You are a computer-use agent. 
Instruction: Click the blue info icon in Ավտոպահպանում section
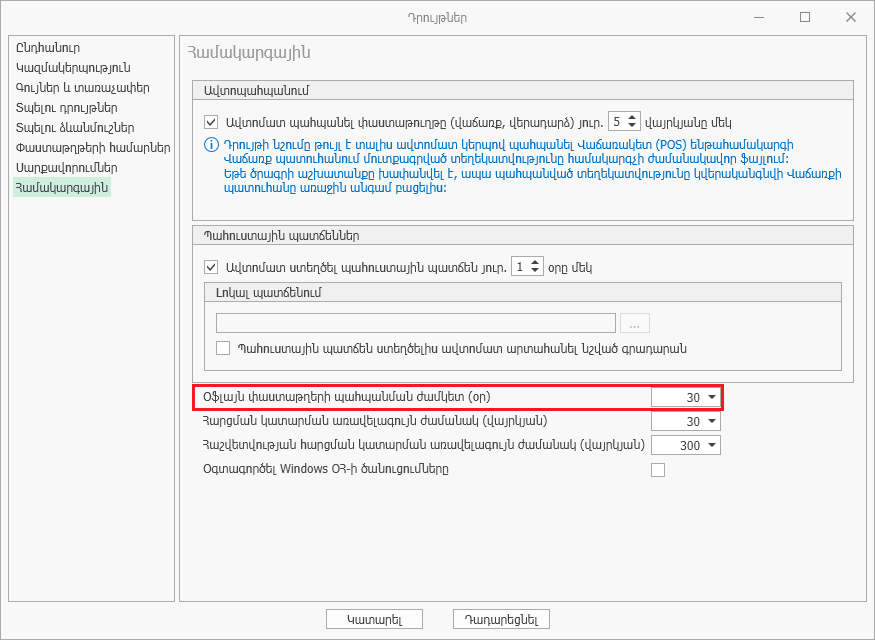[x=211, y=145]
